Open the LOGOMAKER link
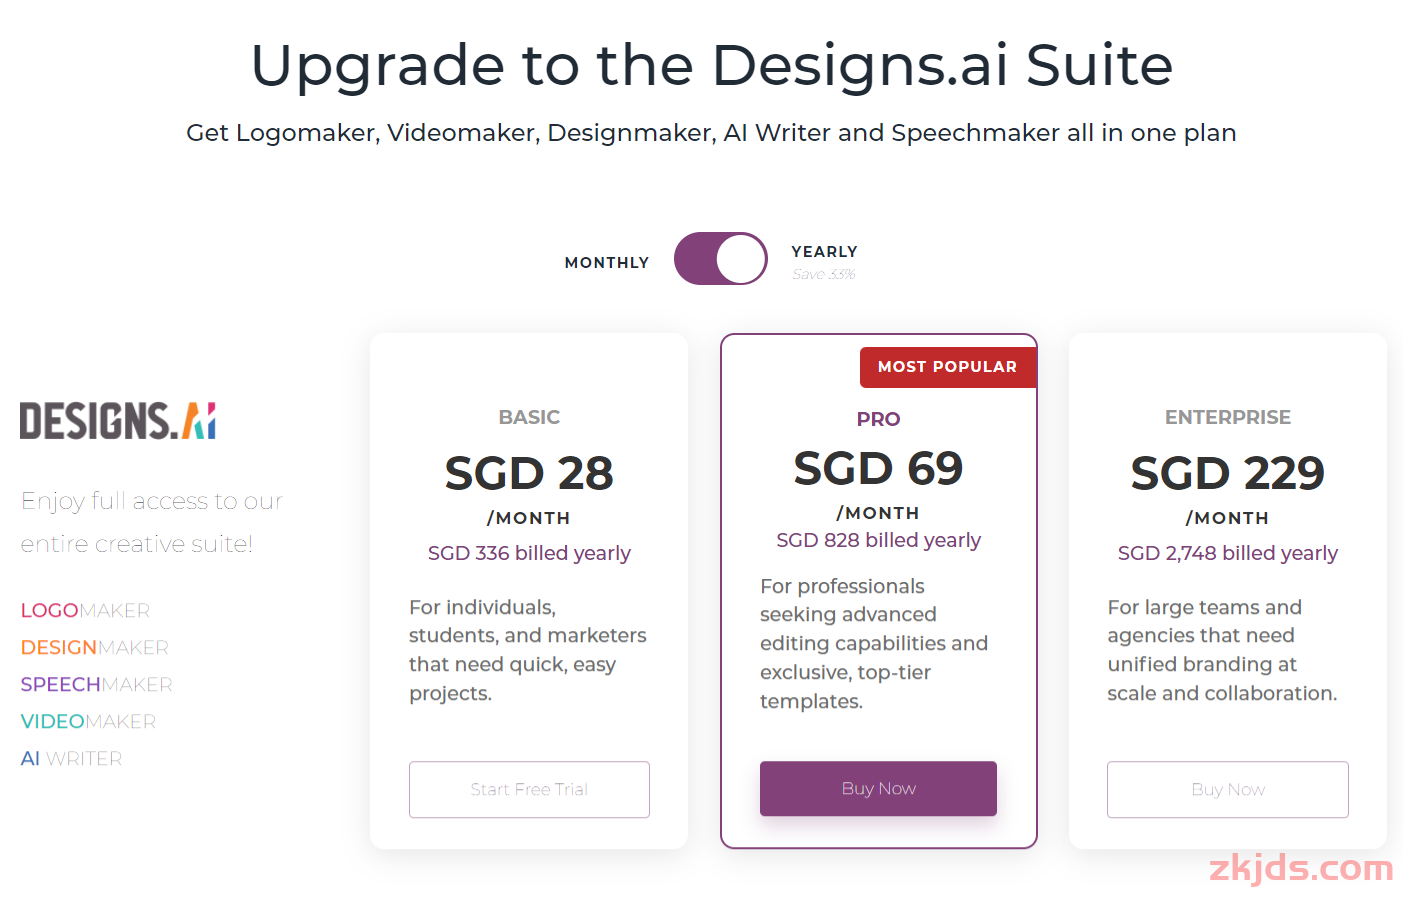The height and width of the screenshot is (900, 1412). tap(85, 610)
